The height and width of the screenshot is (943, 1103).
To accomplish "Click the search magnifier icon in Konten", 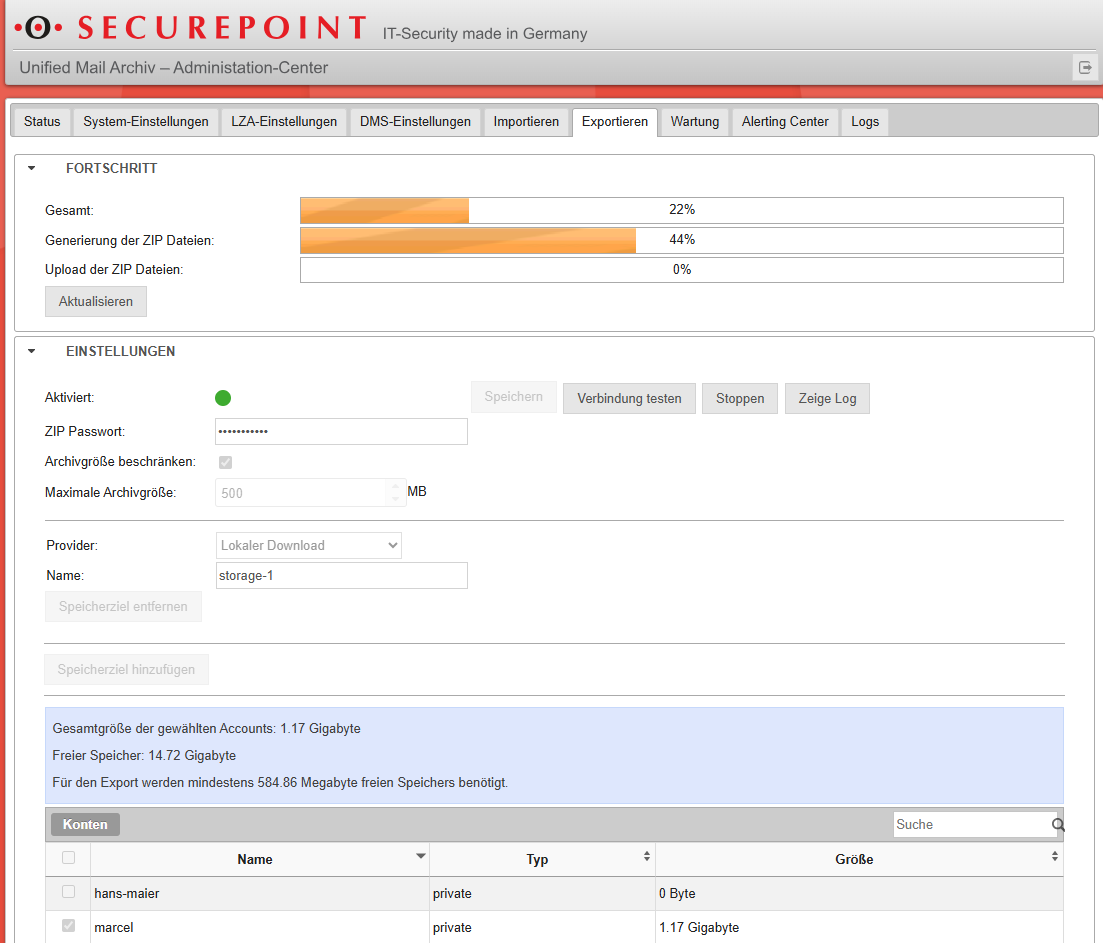I will pyautogui.click(x=1058, y=825).
